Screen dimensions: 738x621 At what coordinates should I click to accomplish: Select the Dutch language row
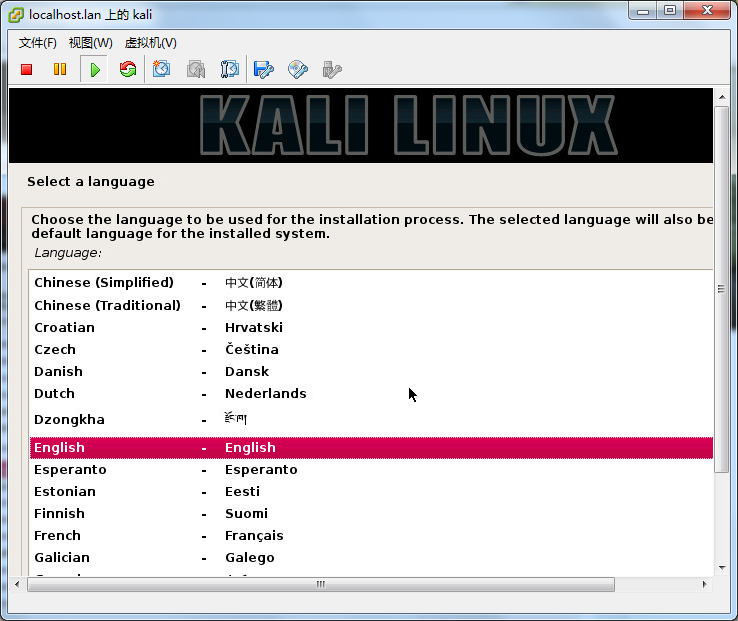point(371,394)
